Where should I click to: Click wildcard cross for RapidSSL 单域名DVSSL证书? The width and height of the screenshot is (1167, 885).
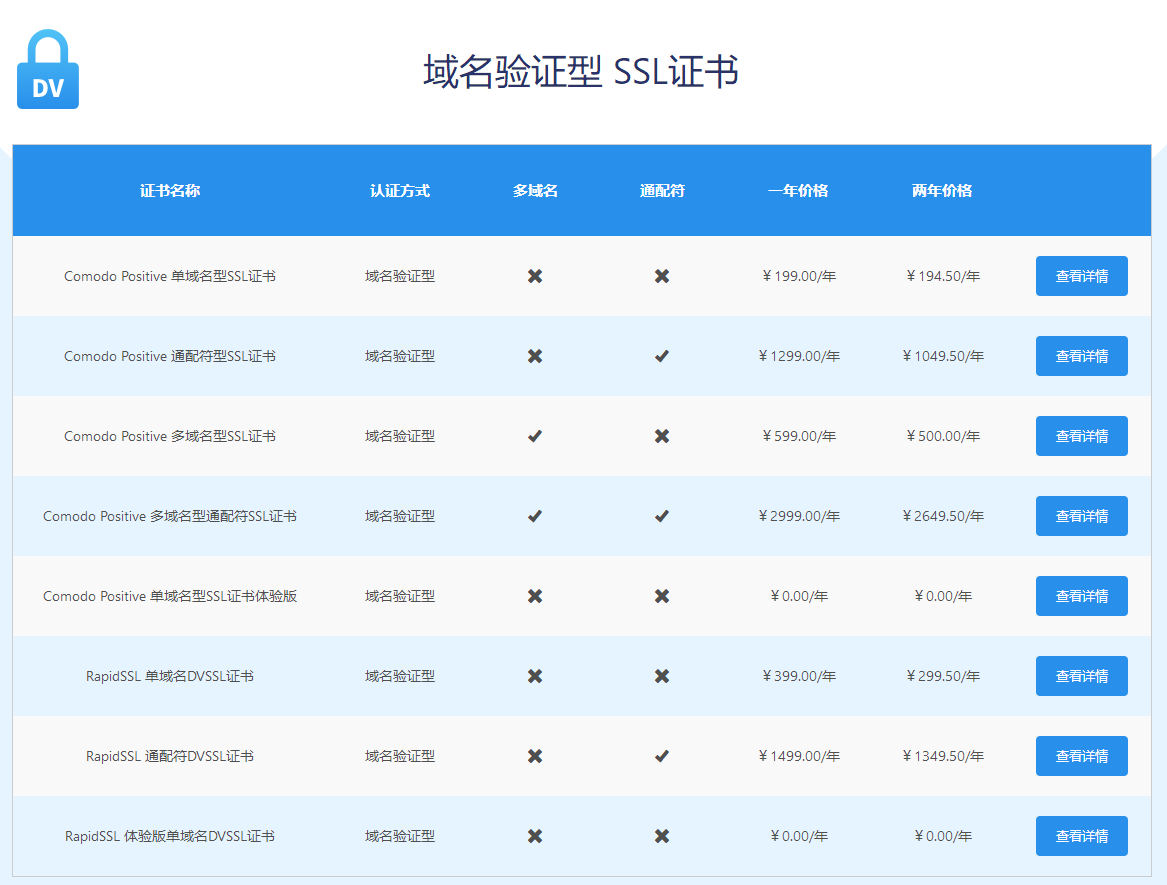point(662,677)
